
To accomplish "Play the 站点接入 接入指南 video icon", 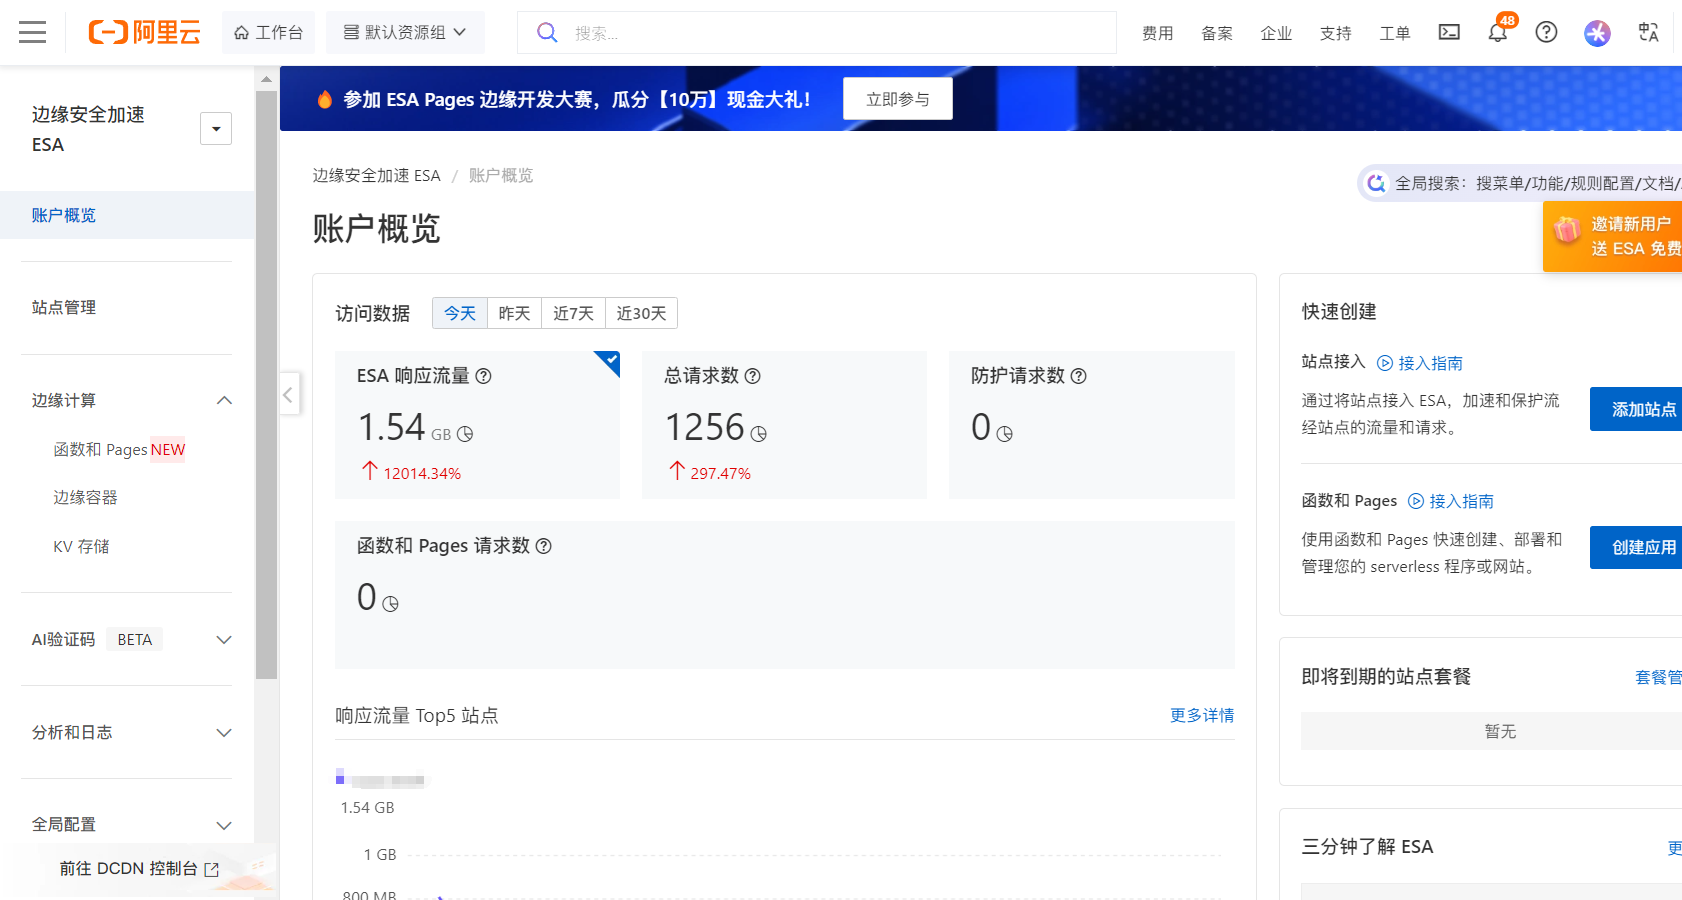I will tap(1385, 363).
